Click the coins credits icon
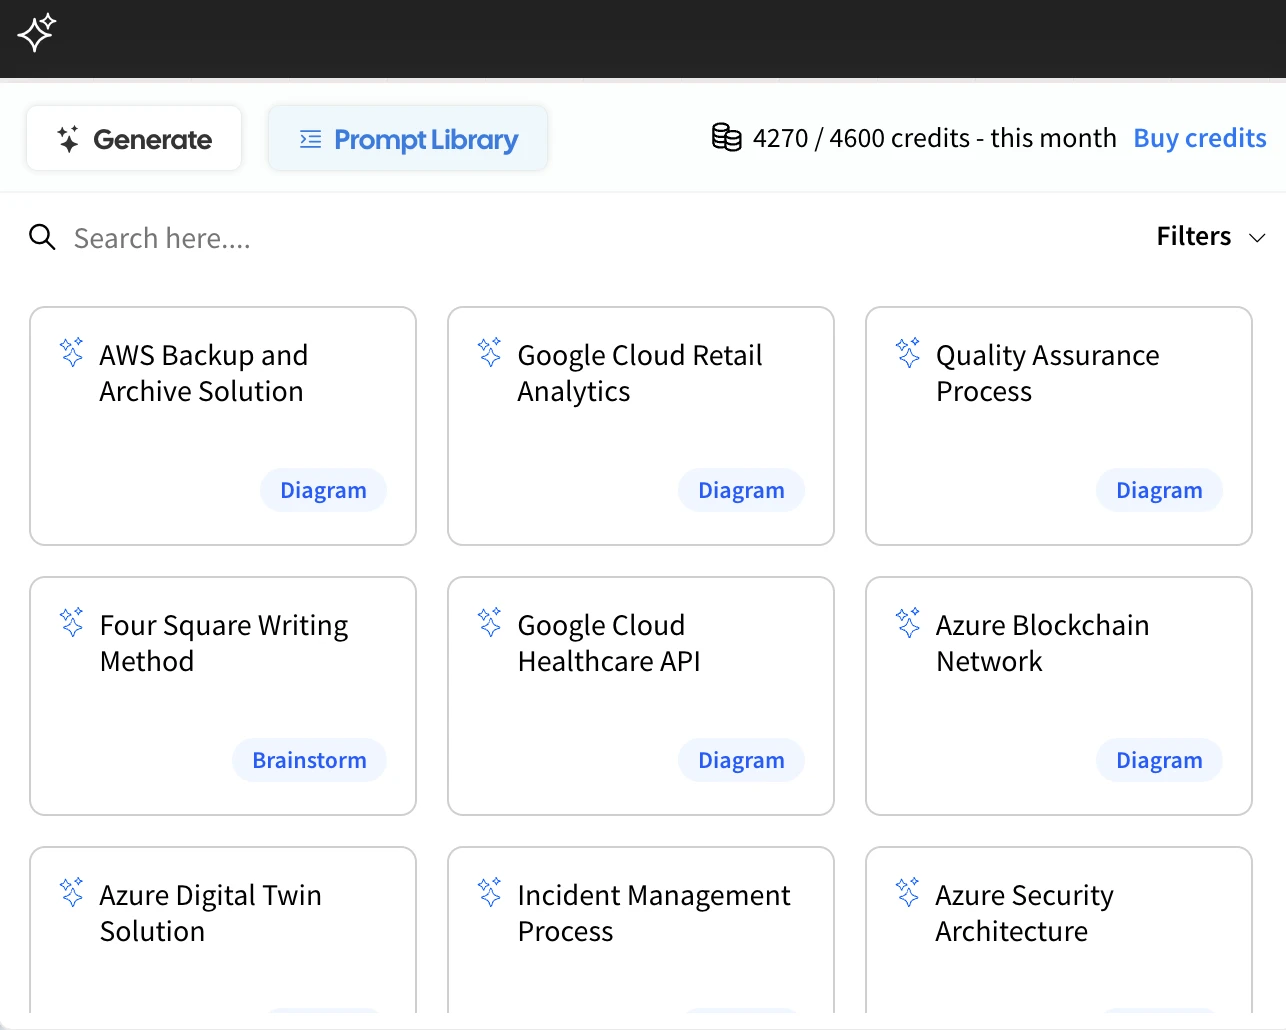1286x1030 pixels. coord(727,137)
